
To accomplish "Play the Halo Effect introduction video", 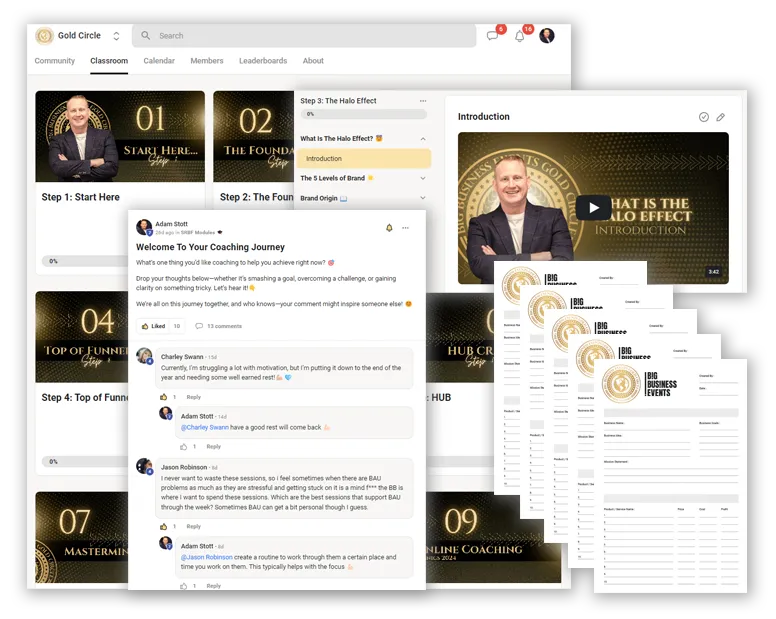I will tap(594, 208).
